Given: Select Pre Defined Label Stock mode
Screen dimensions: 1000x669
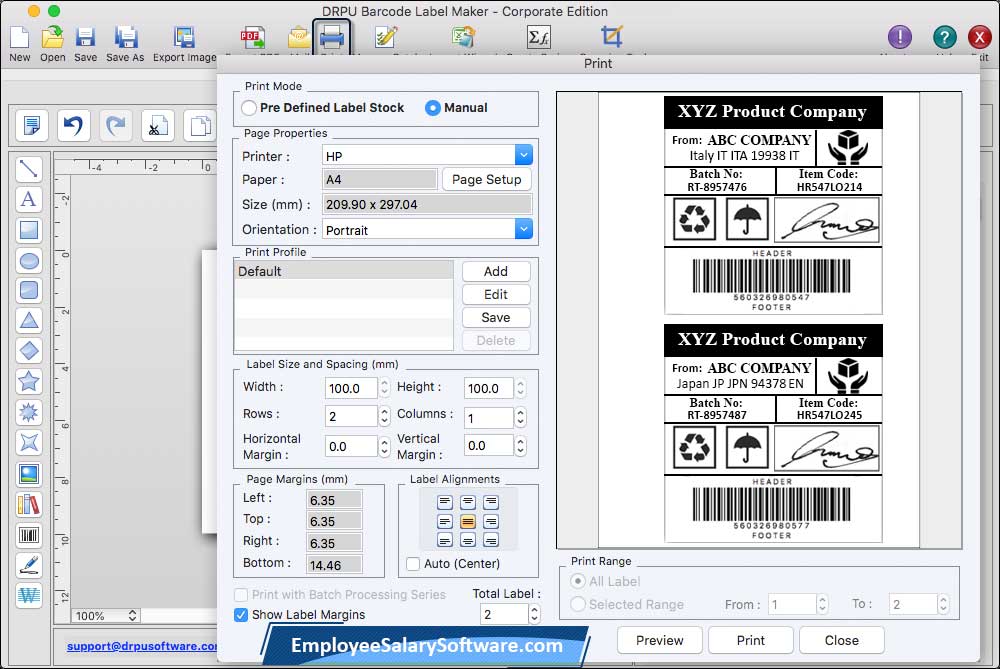Looking at the screenshot, I should (x=249, y=108).
